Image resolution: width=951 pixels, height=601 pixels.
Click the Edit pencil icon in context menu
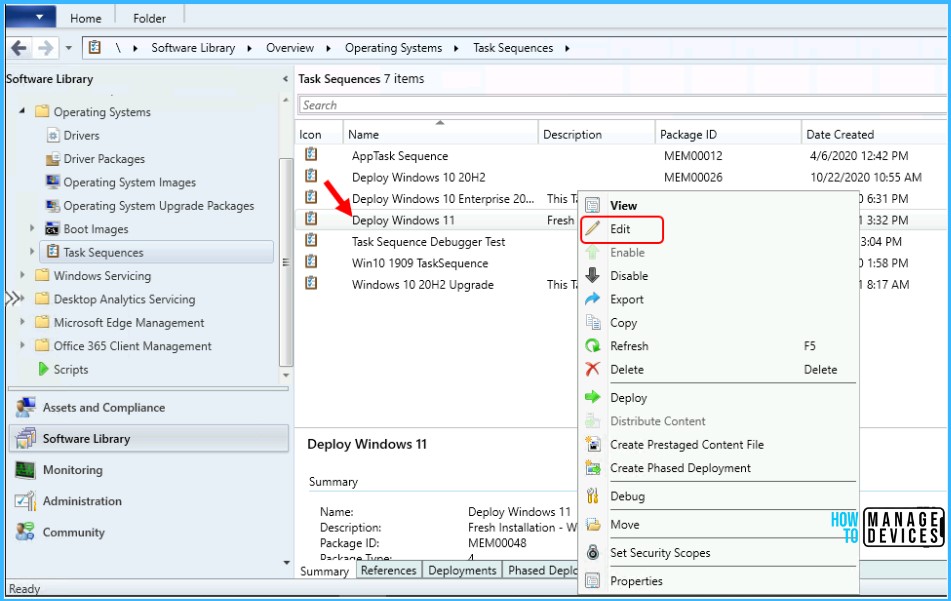click(593, 229)
